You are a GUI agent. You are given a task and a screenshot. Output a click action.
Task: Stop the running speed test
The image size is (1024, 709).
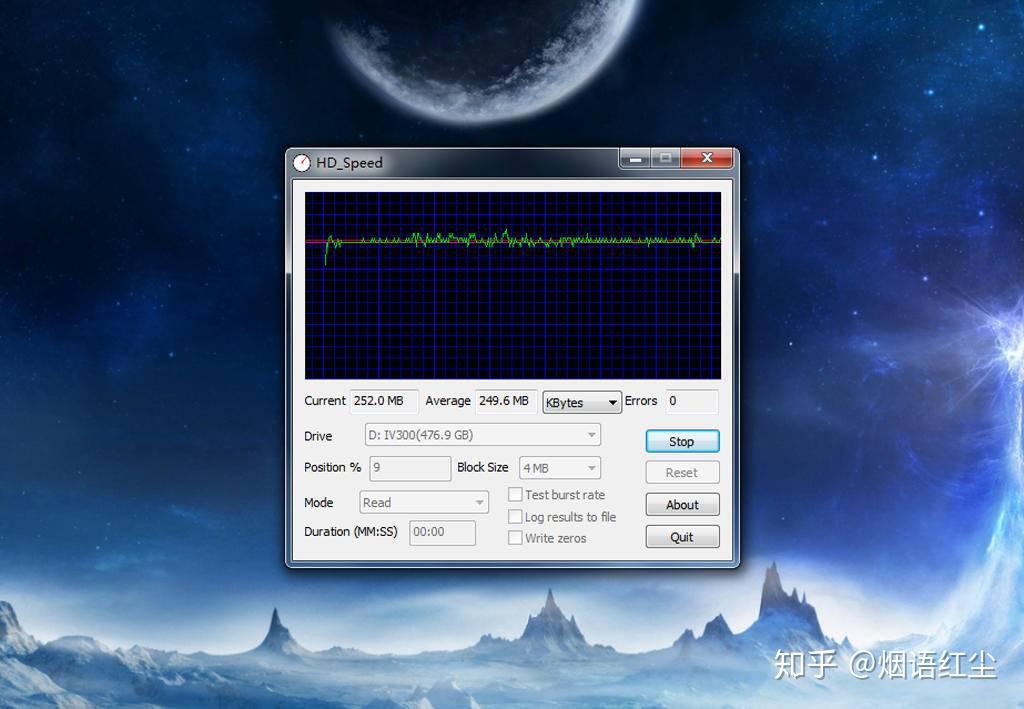[x=682, y=441]
